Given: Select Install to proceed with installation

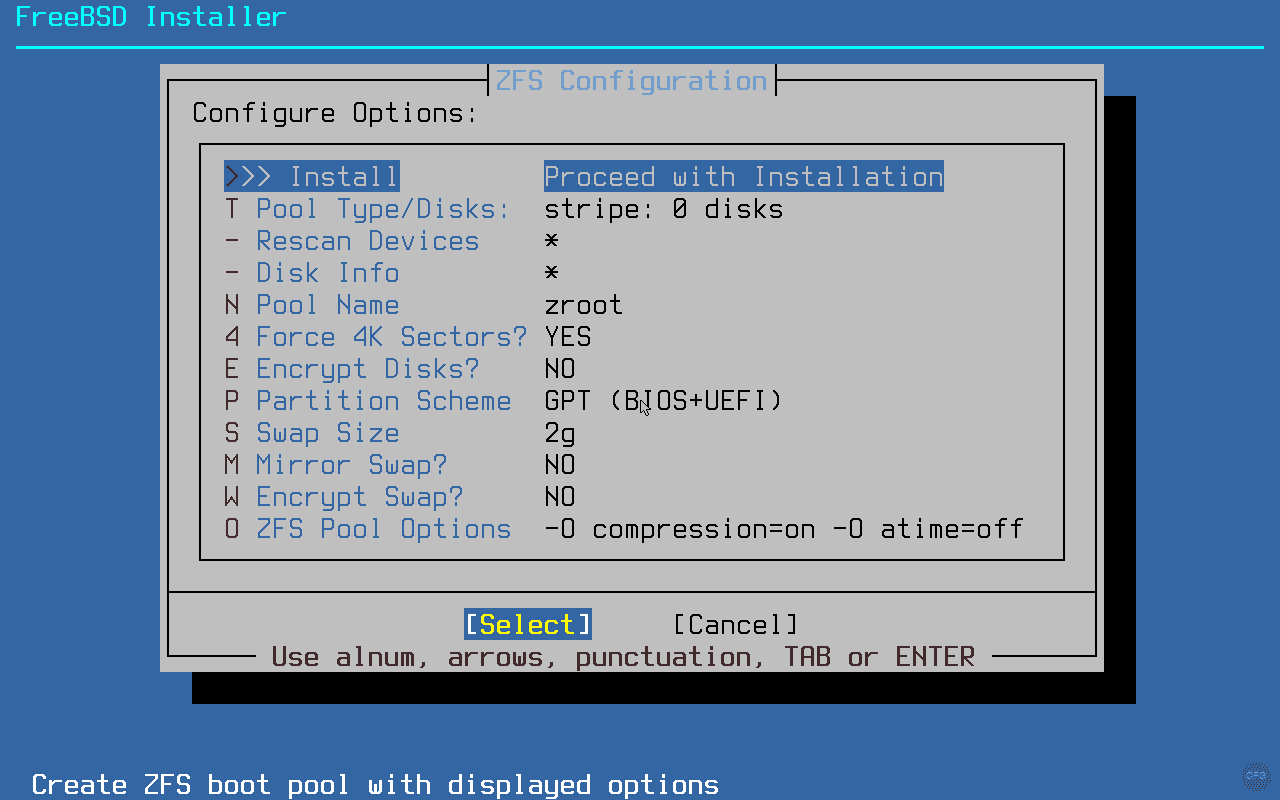Looking at the screenshot, I should [x=311, y=176].
